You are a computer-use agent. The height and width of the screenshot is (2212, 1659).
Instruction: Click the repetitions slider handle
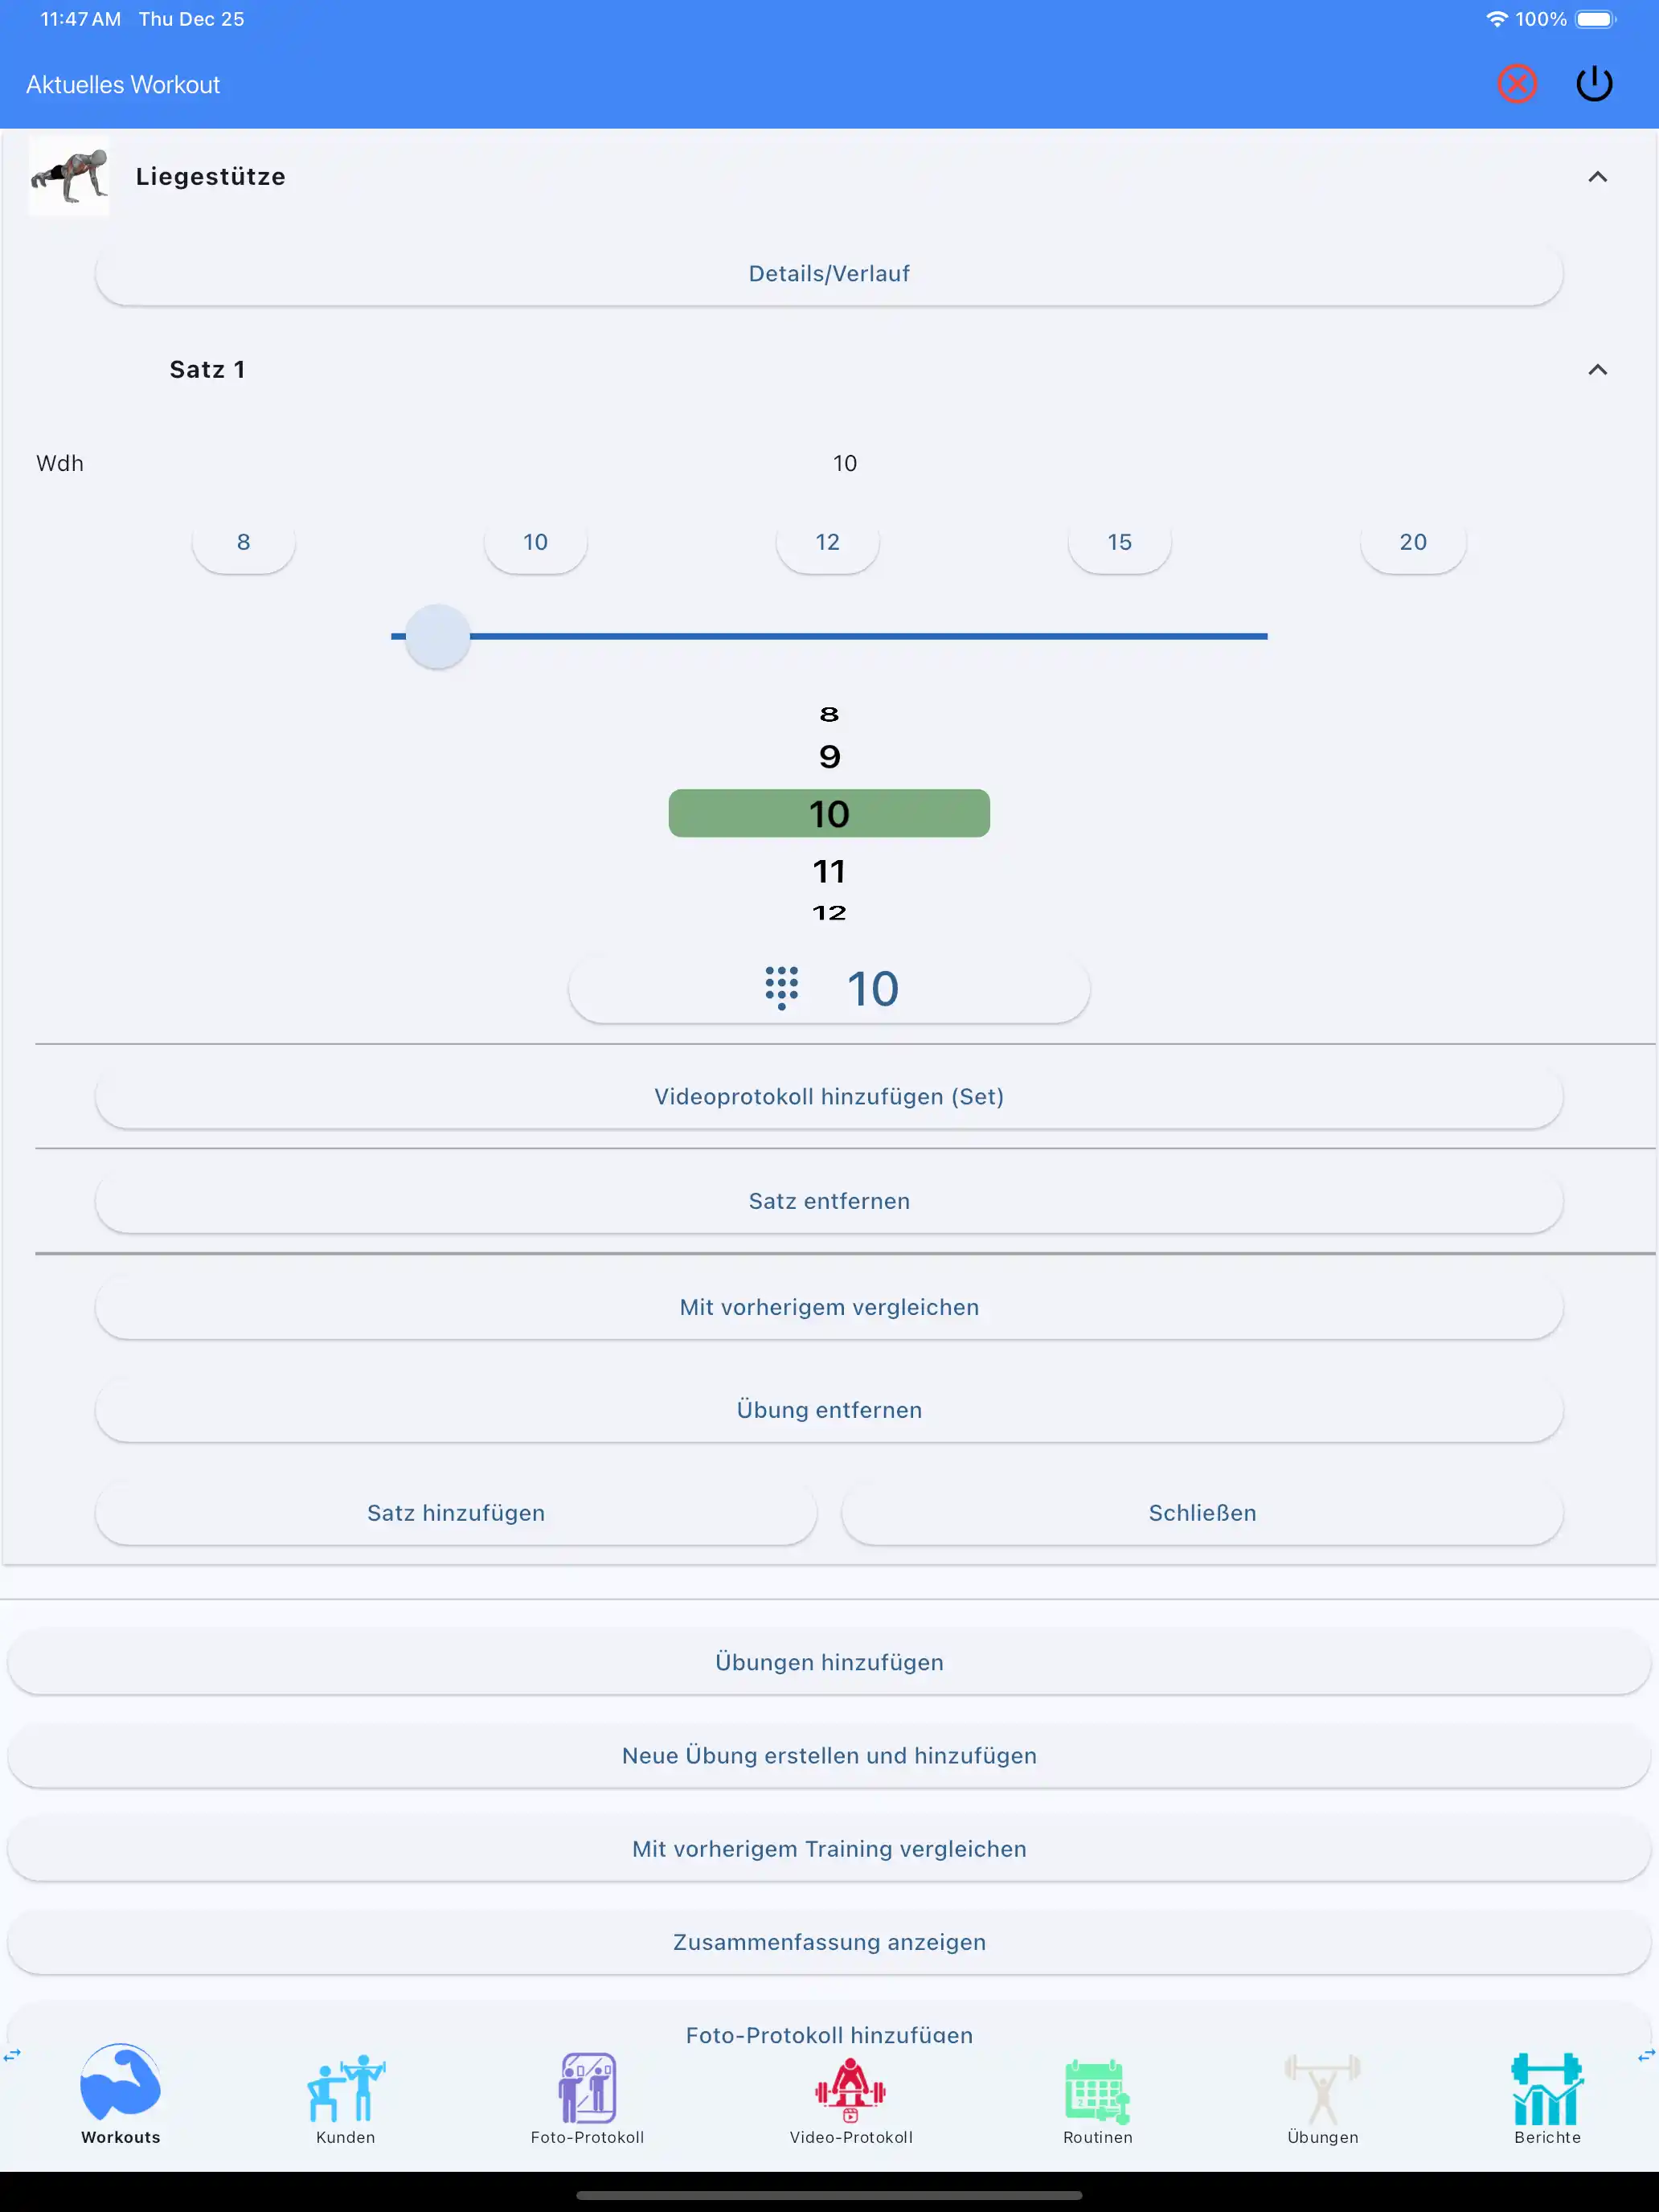[437, 636]
